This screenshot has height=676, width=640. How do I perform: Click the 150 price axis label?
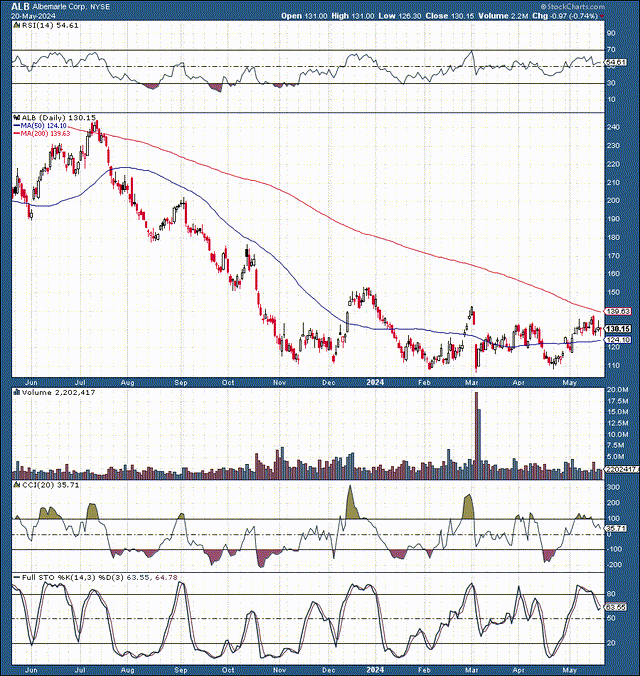[613, 292]
